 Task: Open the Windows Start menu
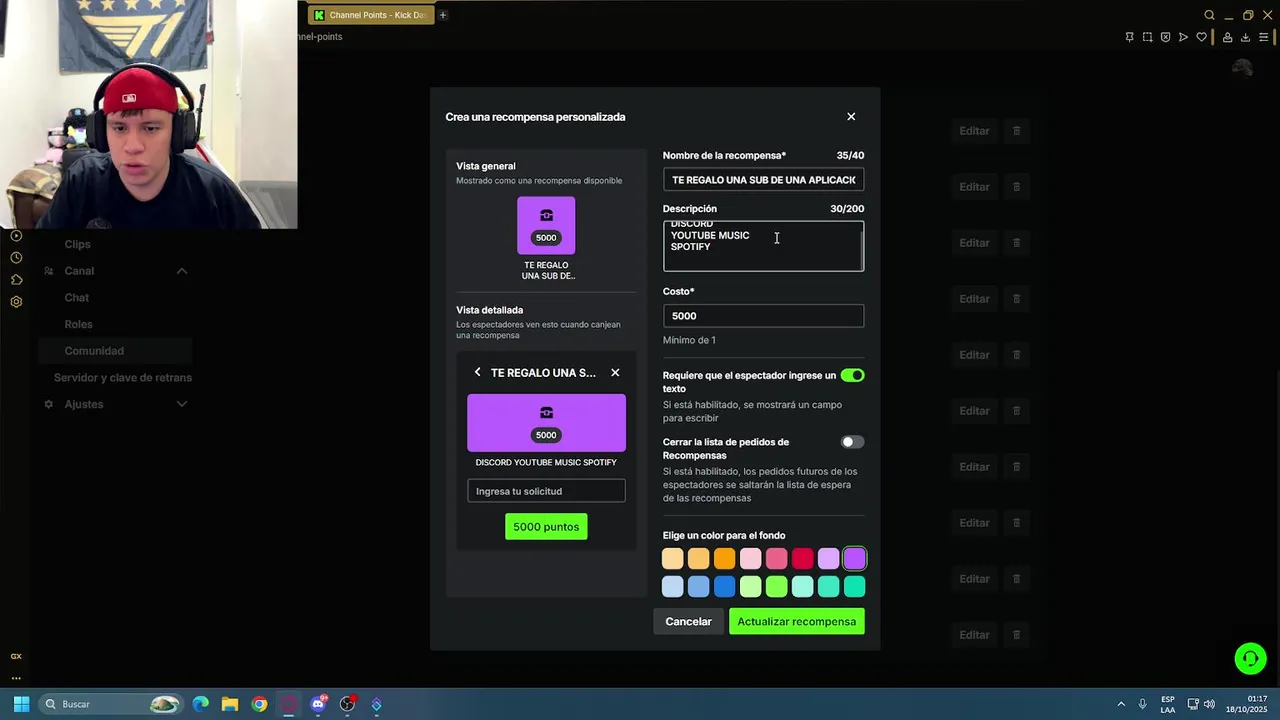(x=21, y=704)
